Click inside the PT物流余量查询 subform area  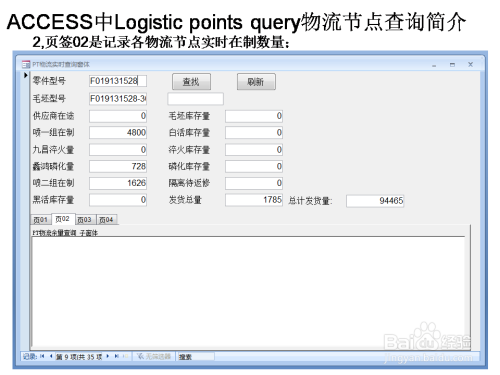(248, 292)
